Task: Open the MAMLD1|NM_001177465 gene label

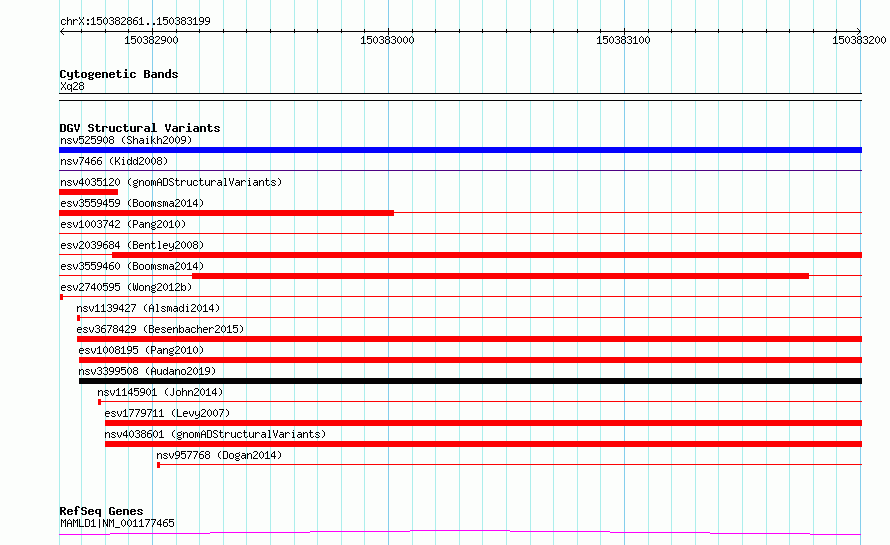Action: pyautogui.click(x=117, y=523)
